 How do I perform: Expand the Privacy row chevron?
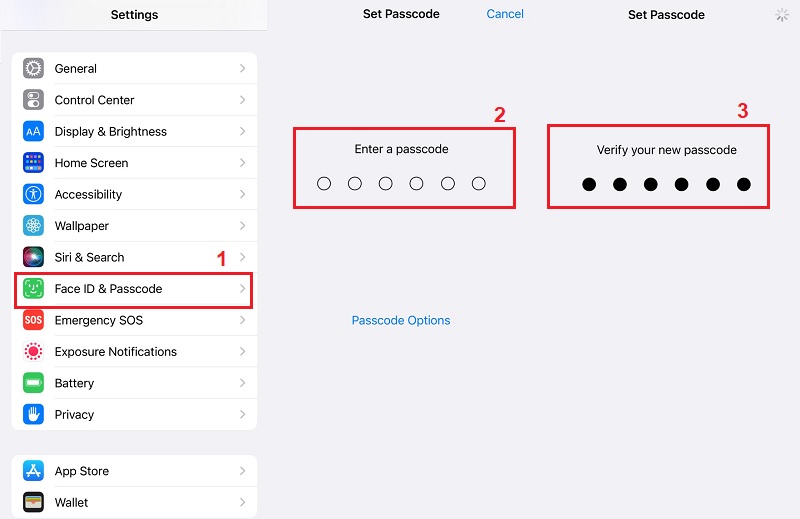pyautogui.click(x=242, y=415)
